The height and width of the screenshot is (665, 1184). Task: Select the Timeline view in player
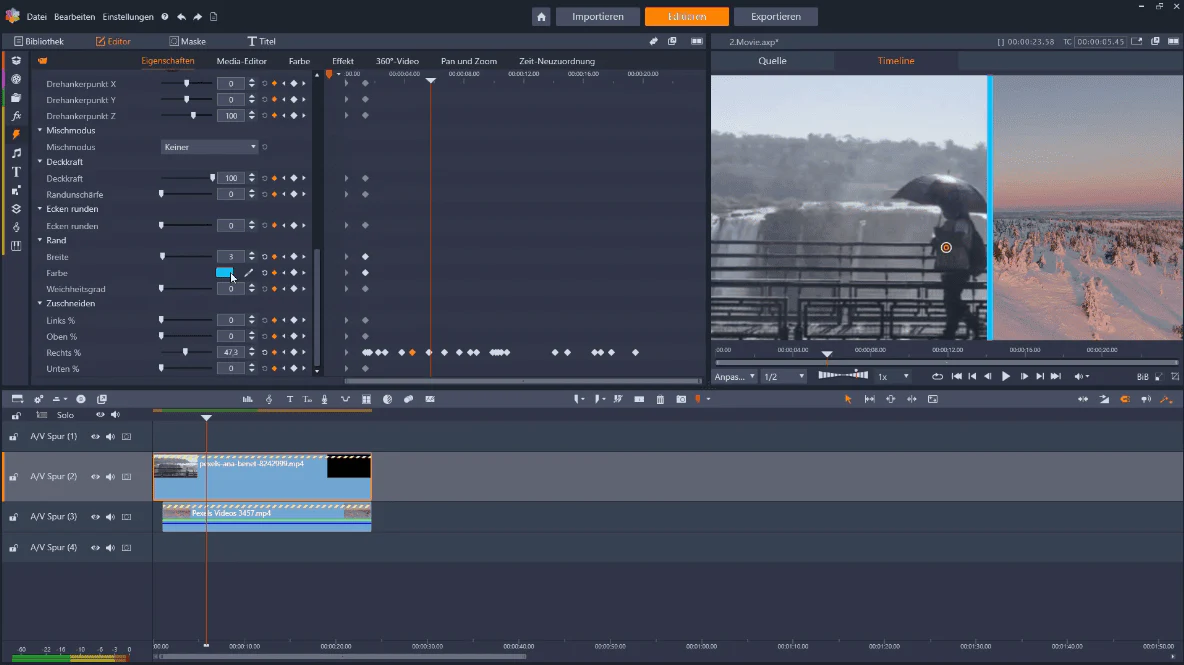(896, 60)
